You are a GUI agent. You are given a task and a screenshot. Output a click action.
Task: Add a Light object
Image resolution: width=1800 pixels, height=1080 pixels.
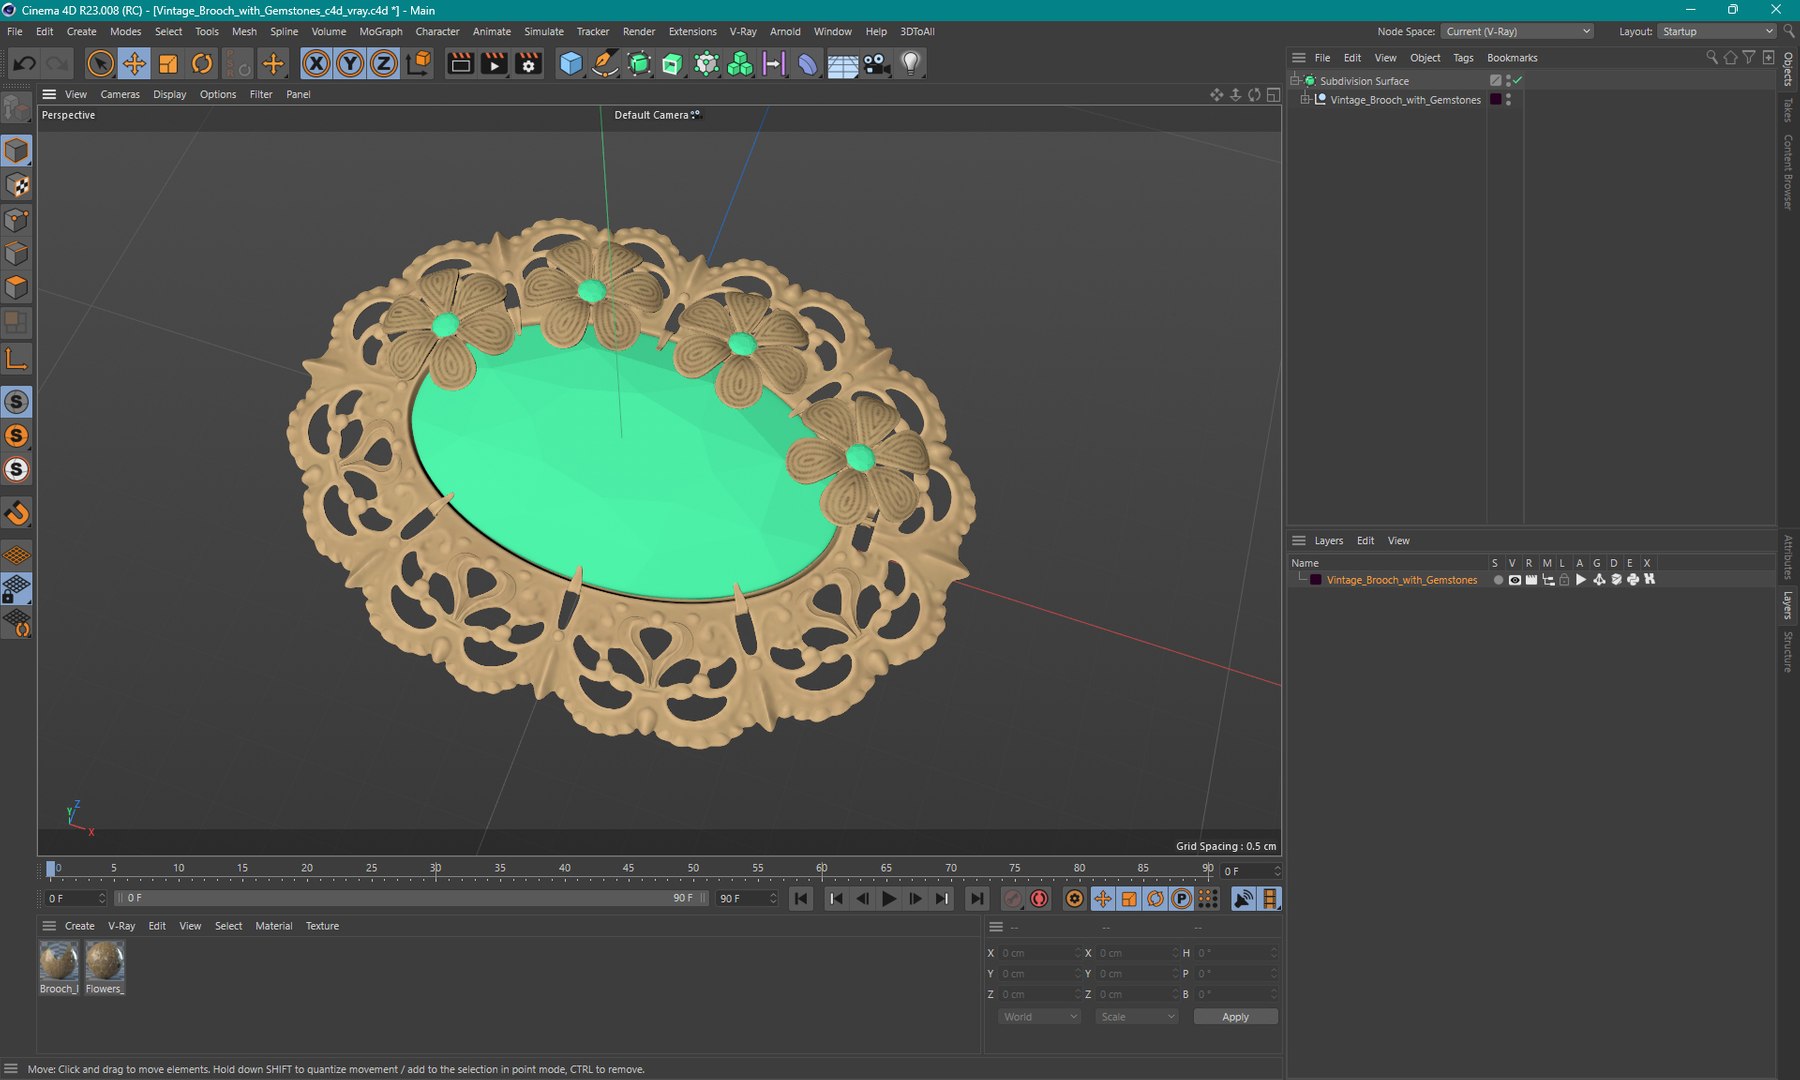coord(910,64)
